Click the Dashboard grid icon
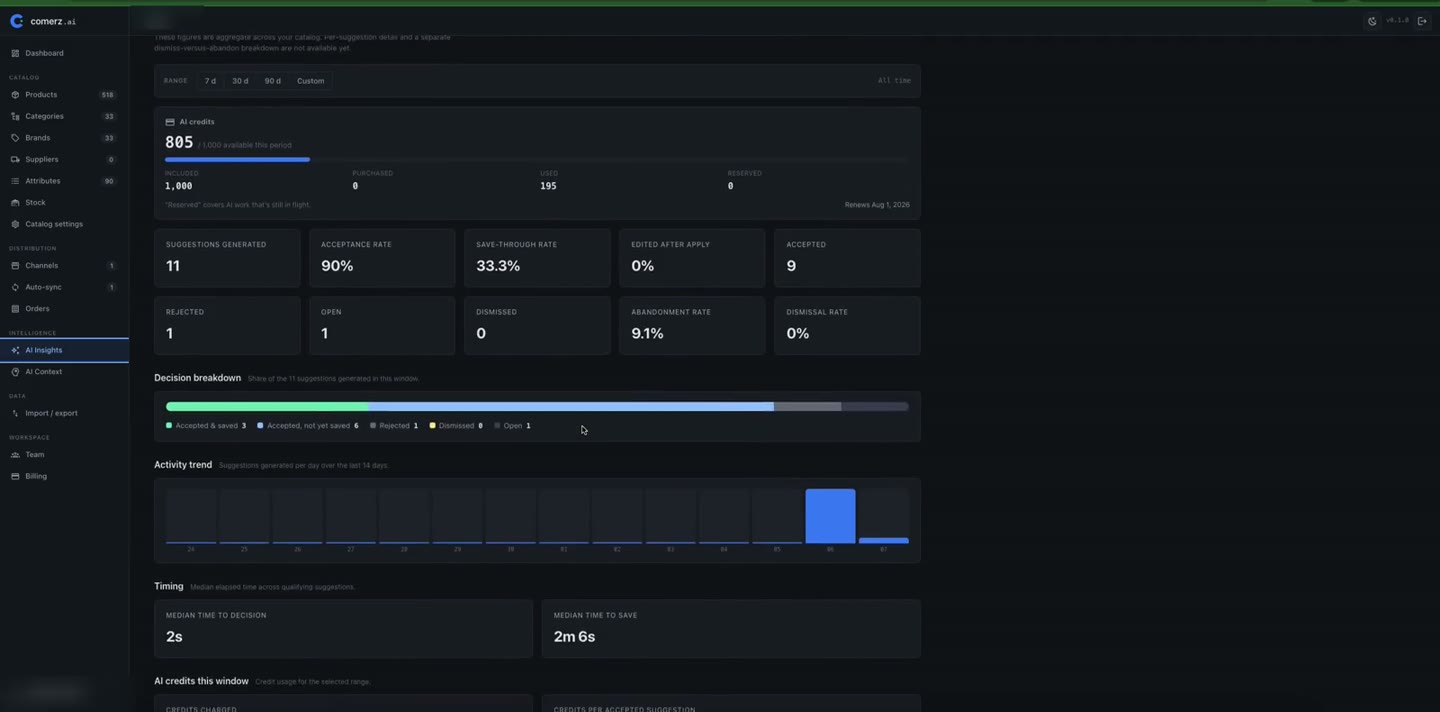 coord(15,53)
